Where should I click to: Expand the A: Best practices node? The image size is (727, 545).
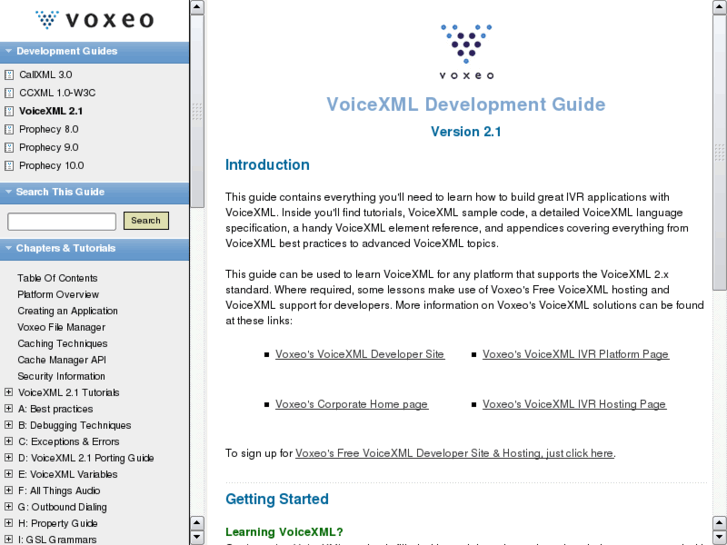[x=8, y=409]
